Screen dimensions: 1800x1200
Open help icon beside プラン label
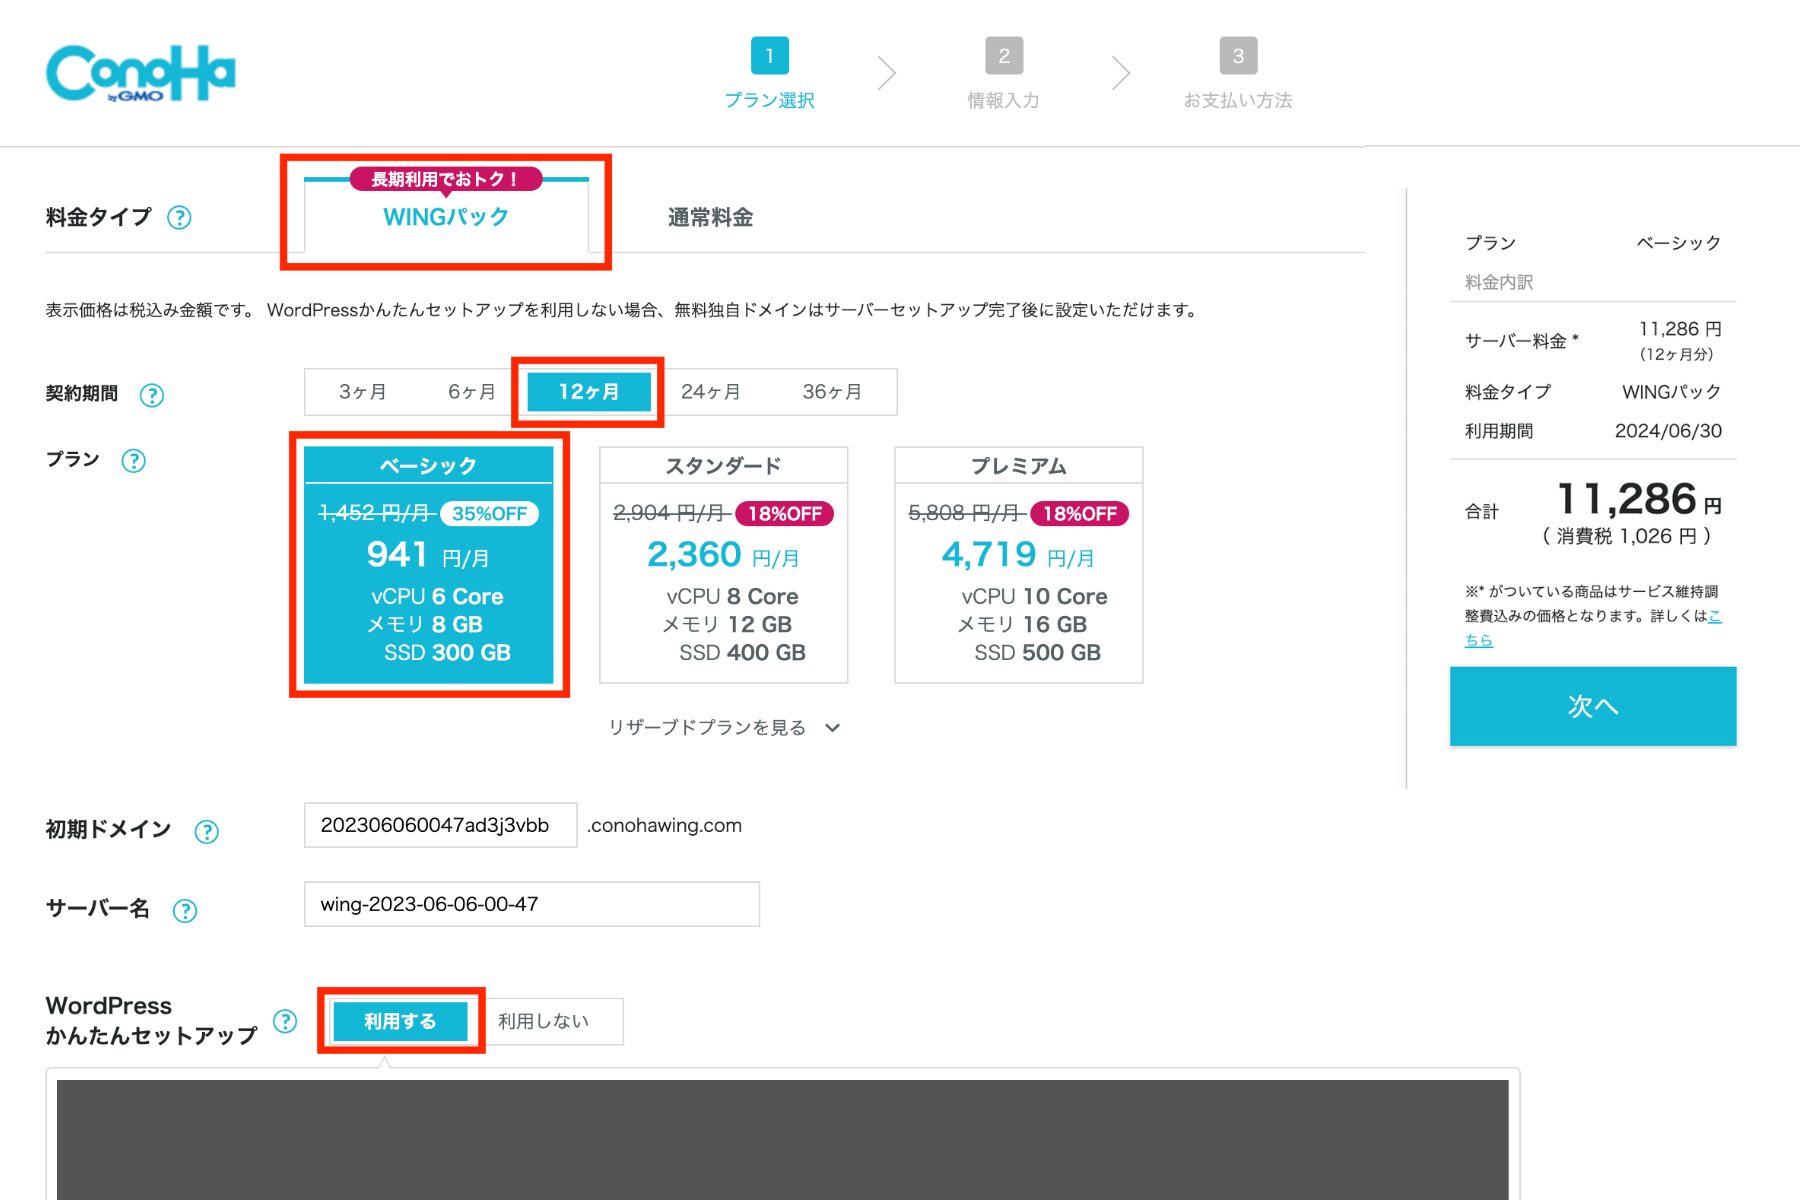pyautogui.click(x=133, y=461)
